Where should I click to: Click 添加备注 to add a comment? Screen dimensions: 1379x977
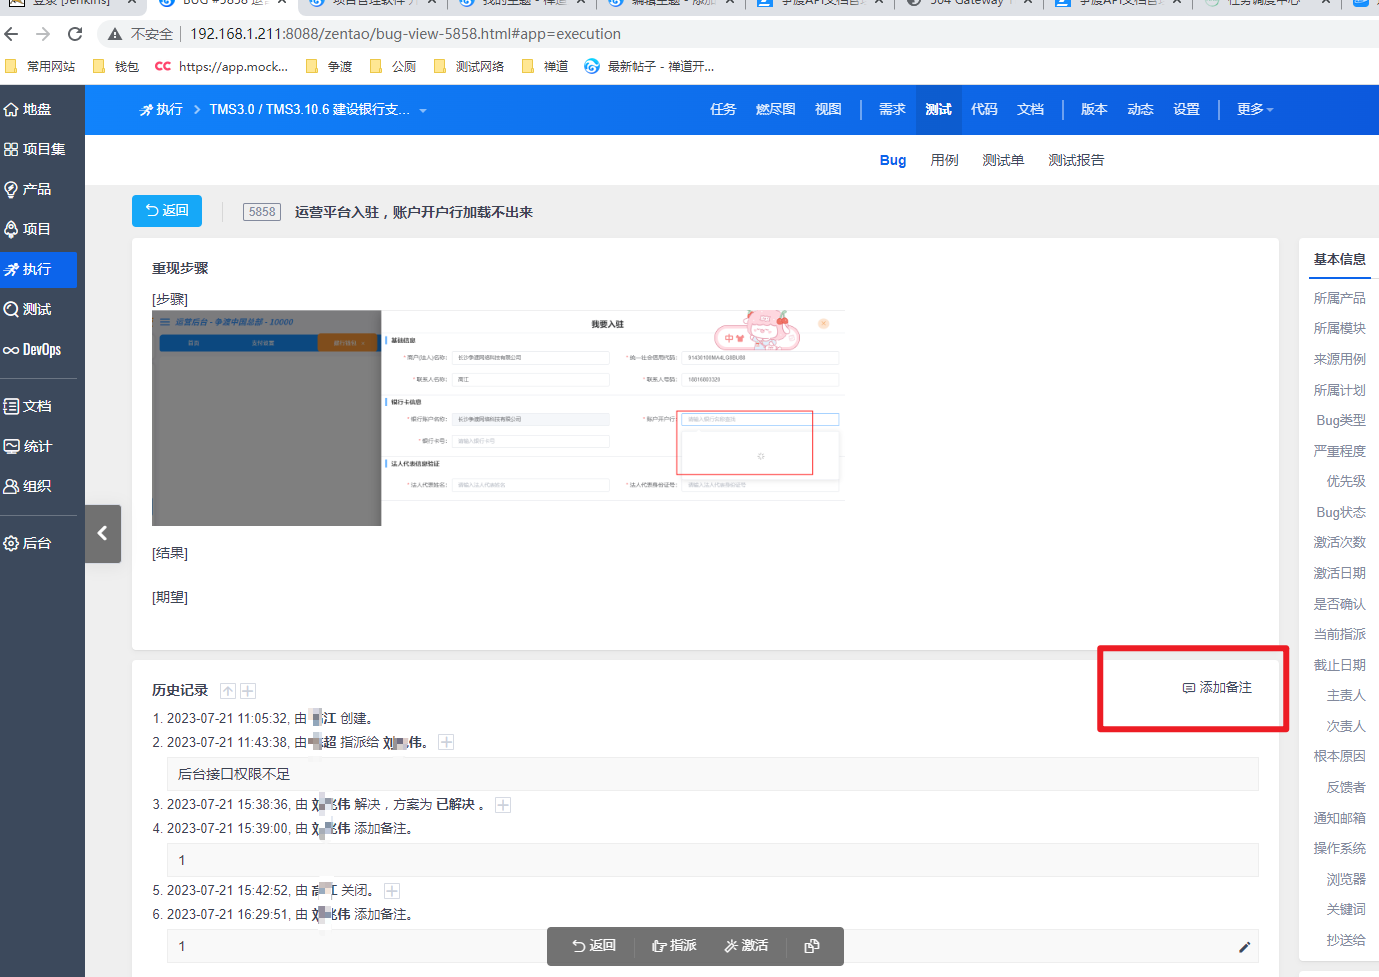point(1217,688)
